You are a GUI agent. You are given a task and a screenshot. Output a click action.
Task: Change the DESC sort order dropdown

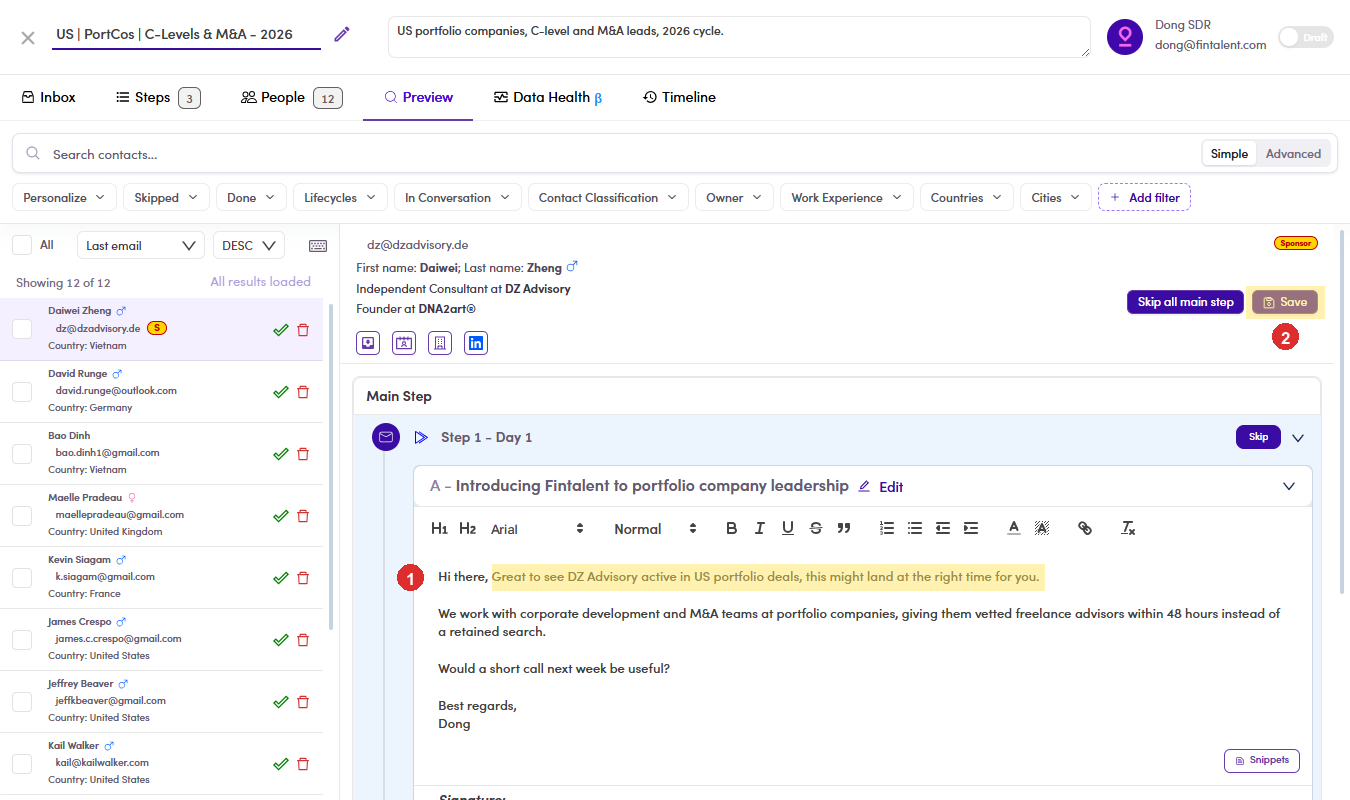pyautogui.click(x=249, y=246)
